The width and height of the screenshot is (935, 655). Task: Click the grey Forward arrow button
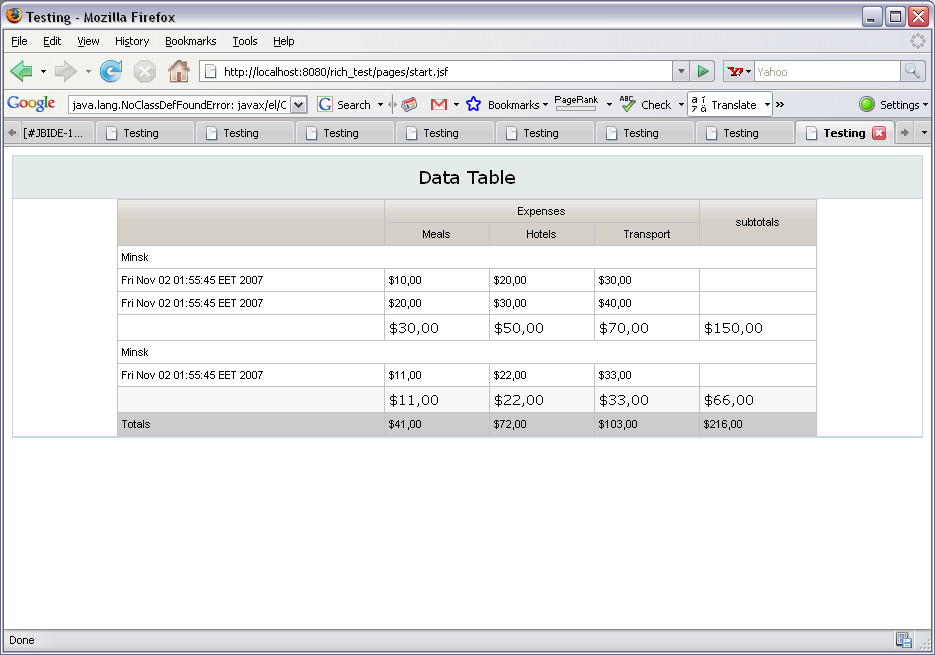point(66,72)
